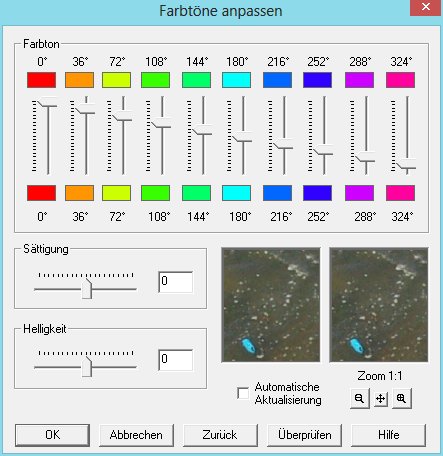Click the right after-preview thumbnail

[x=379, y=305]
